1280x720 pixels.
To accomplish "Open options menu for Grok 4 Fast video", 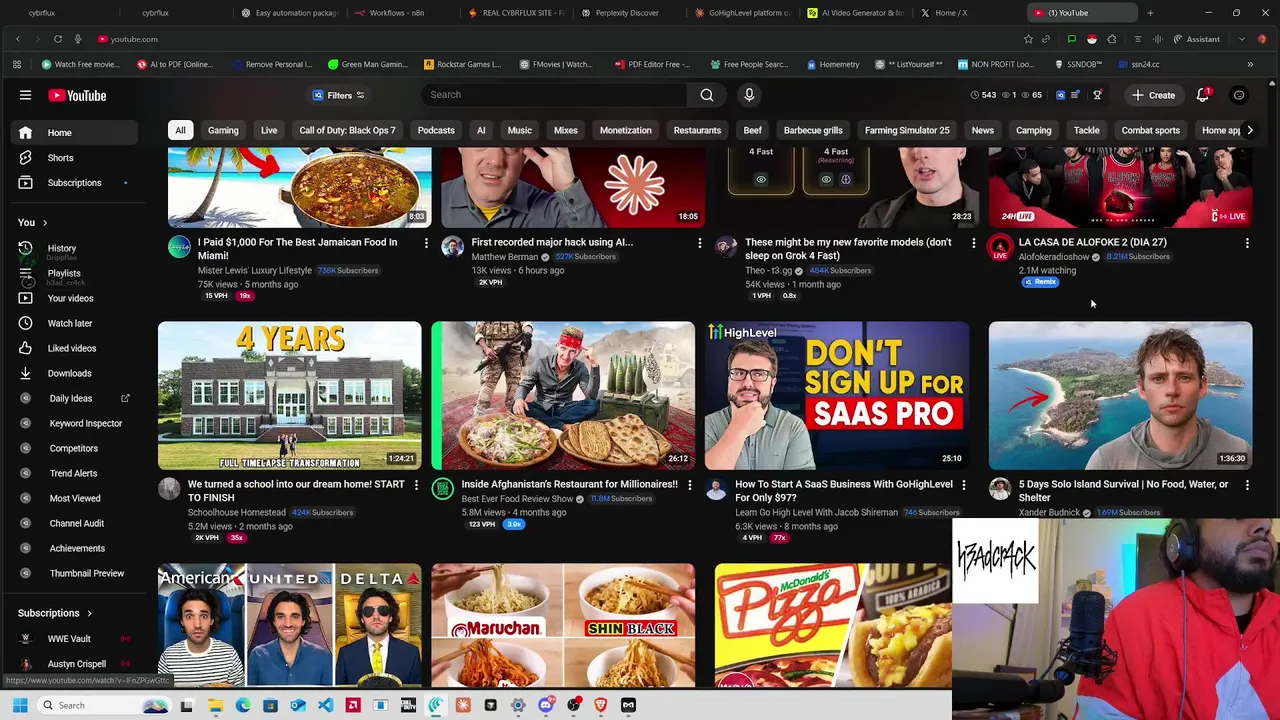I will coord(973,243).
